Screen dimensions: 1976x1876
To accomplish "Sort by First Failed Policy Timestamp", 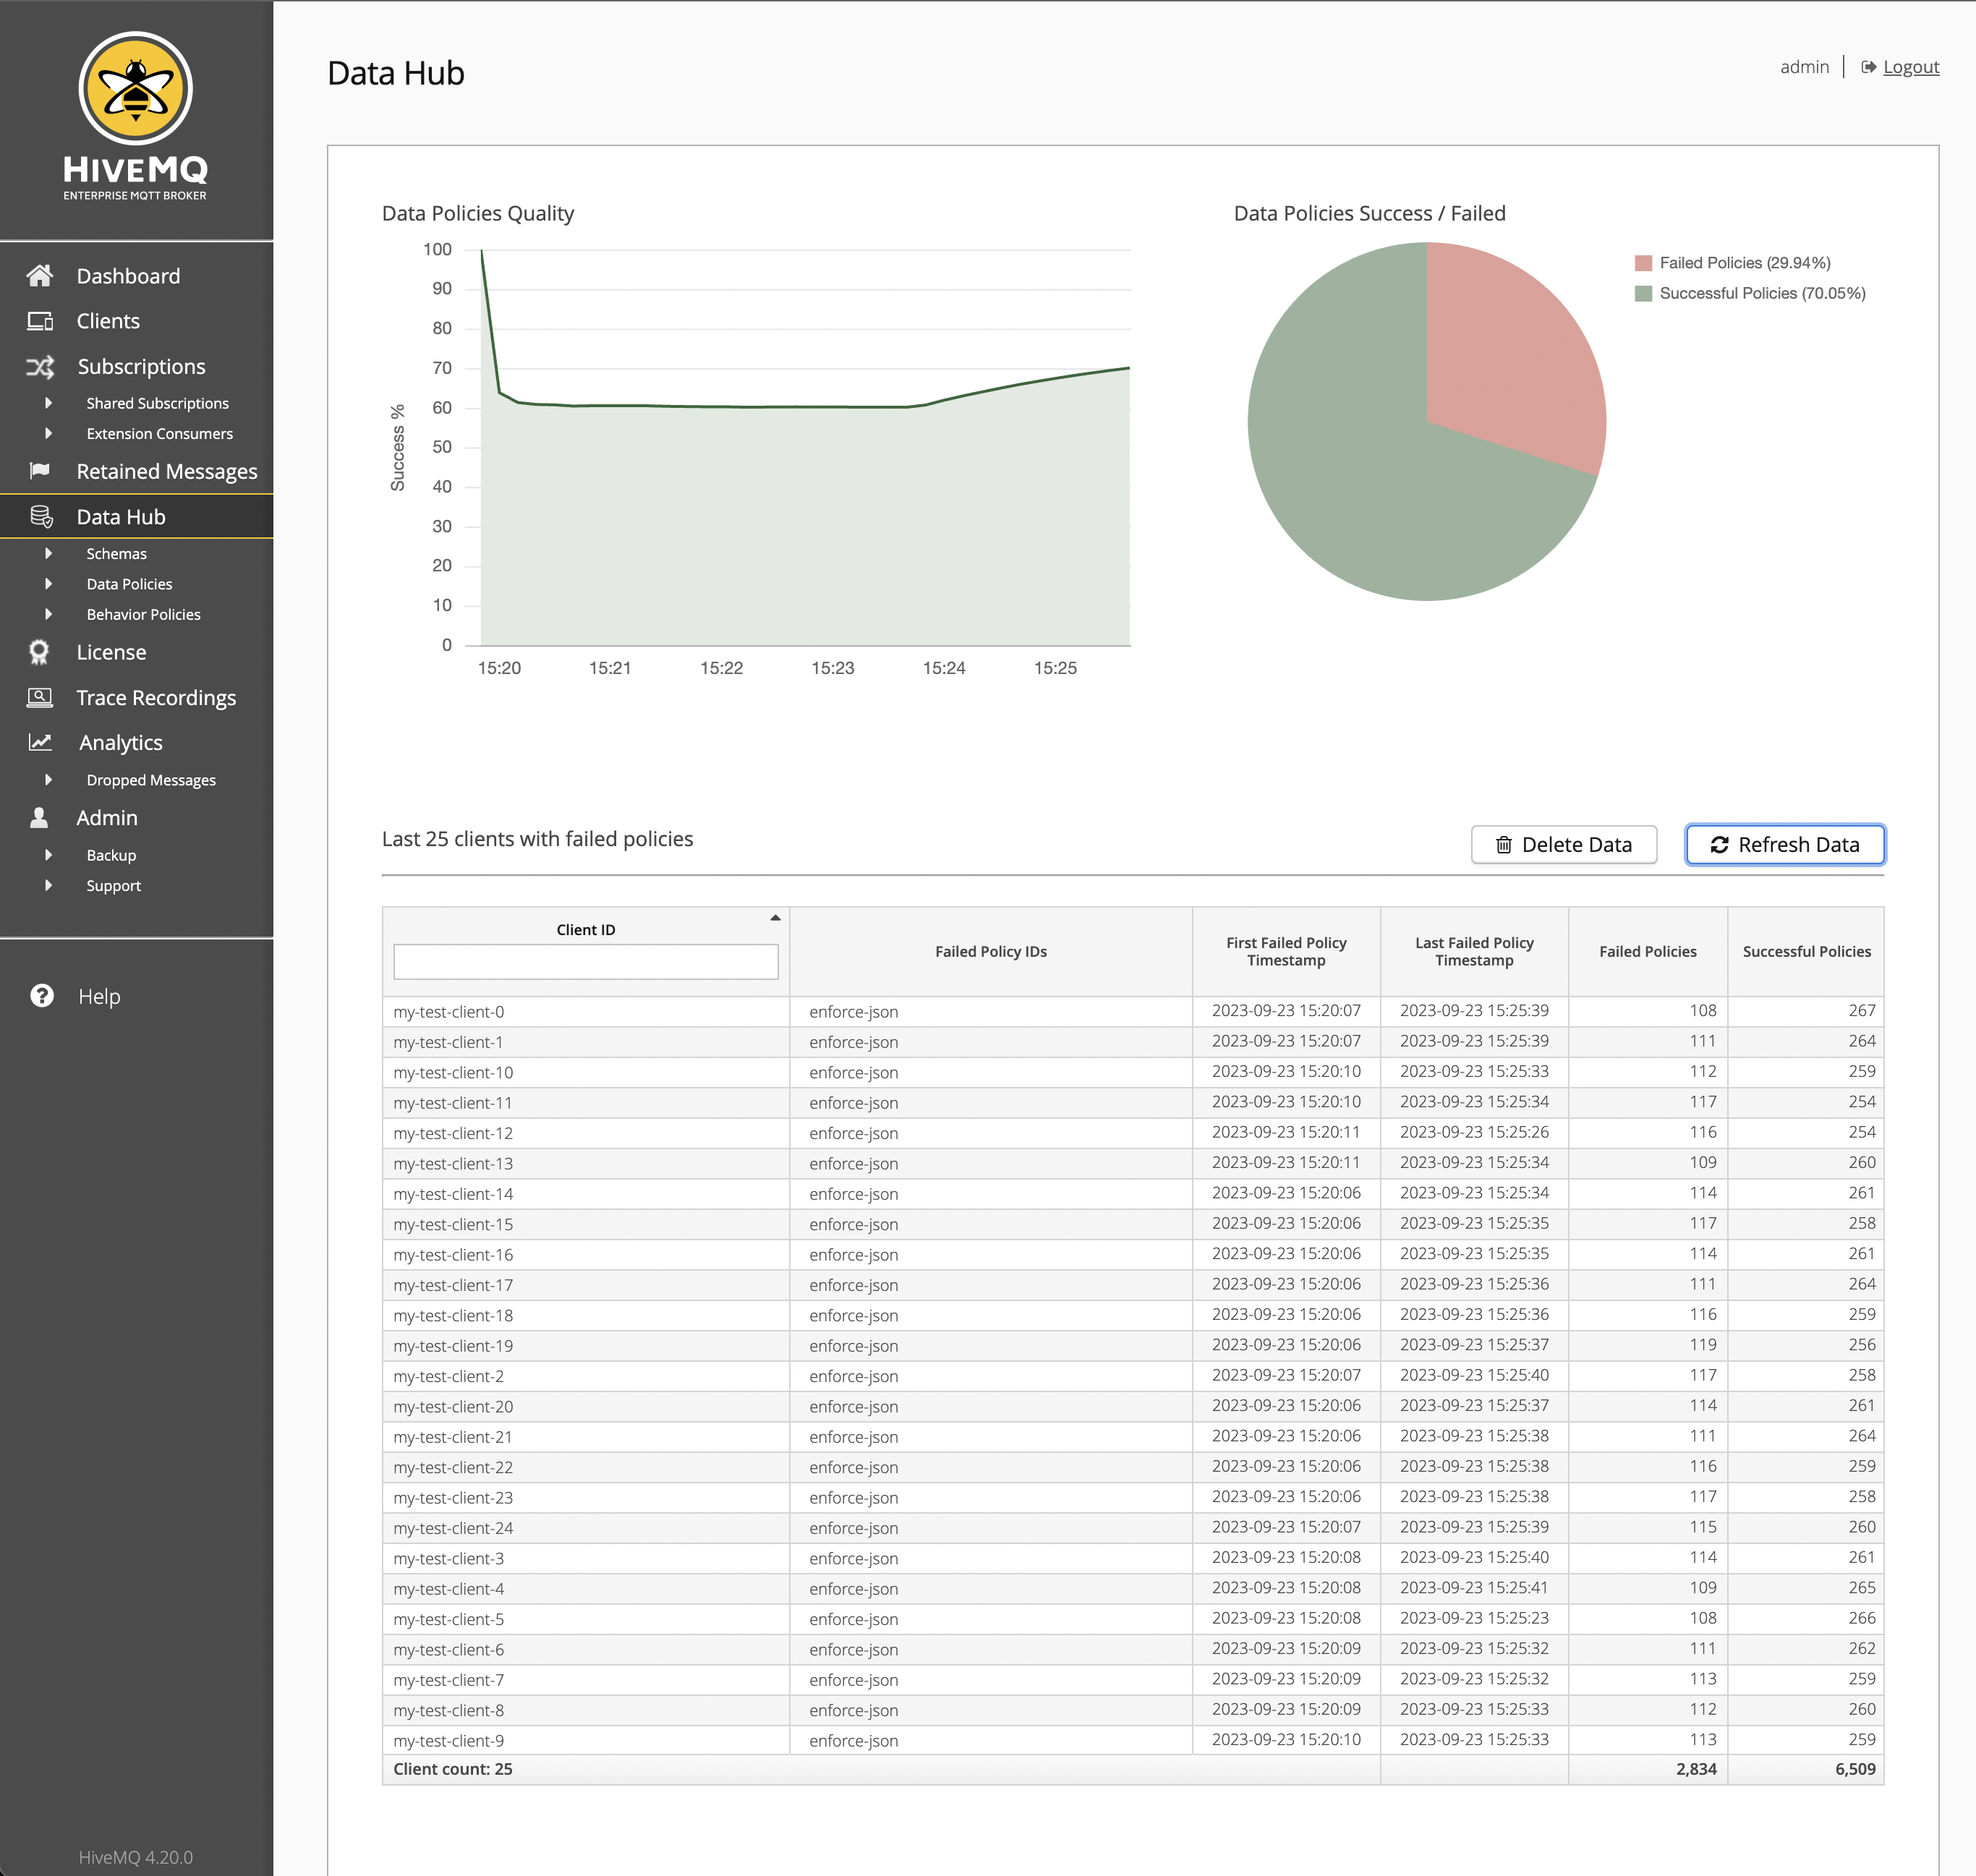I will [x=1286, y=951].
